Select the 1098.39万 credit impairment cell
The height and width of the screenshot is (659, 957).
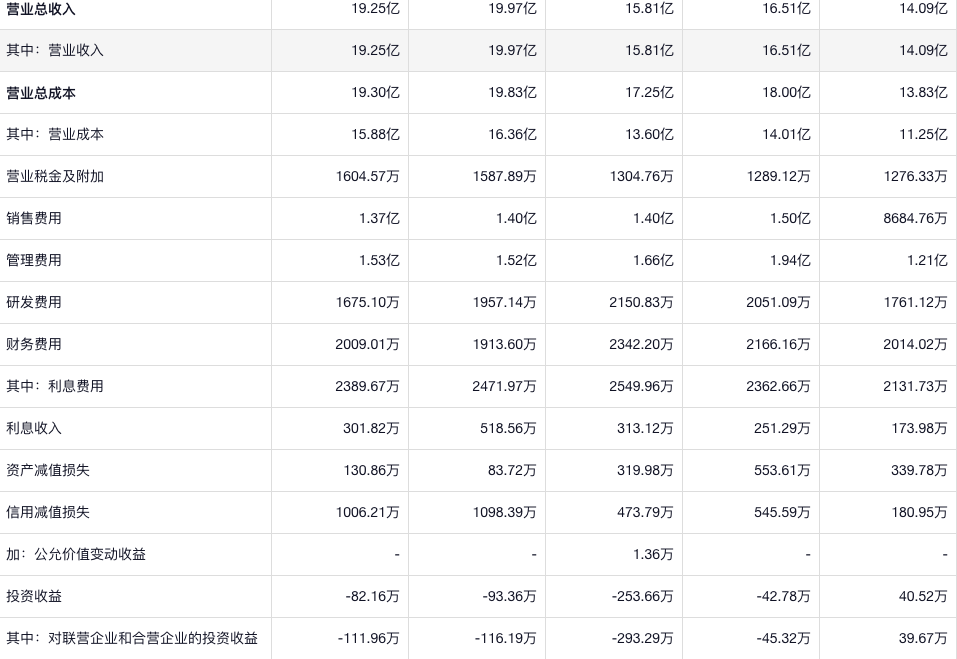tap(504, 512)
